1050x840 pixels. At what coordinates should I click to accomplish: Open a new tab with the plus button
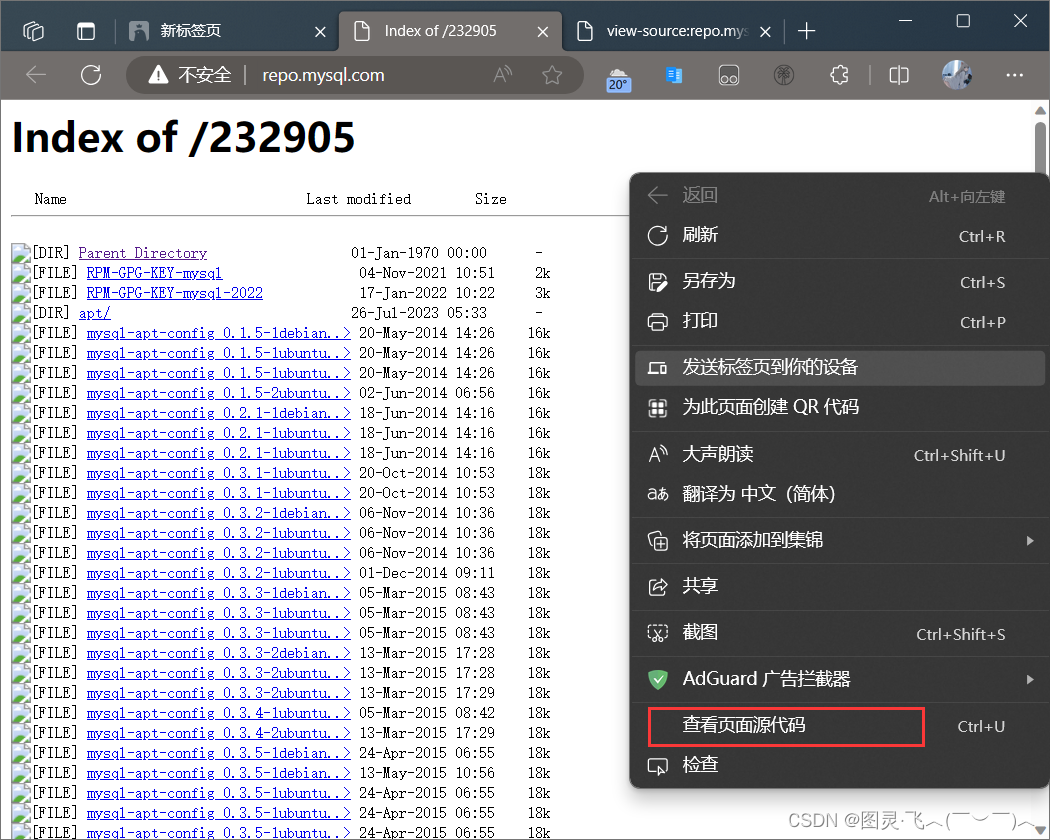pos(807,31)
